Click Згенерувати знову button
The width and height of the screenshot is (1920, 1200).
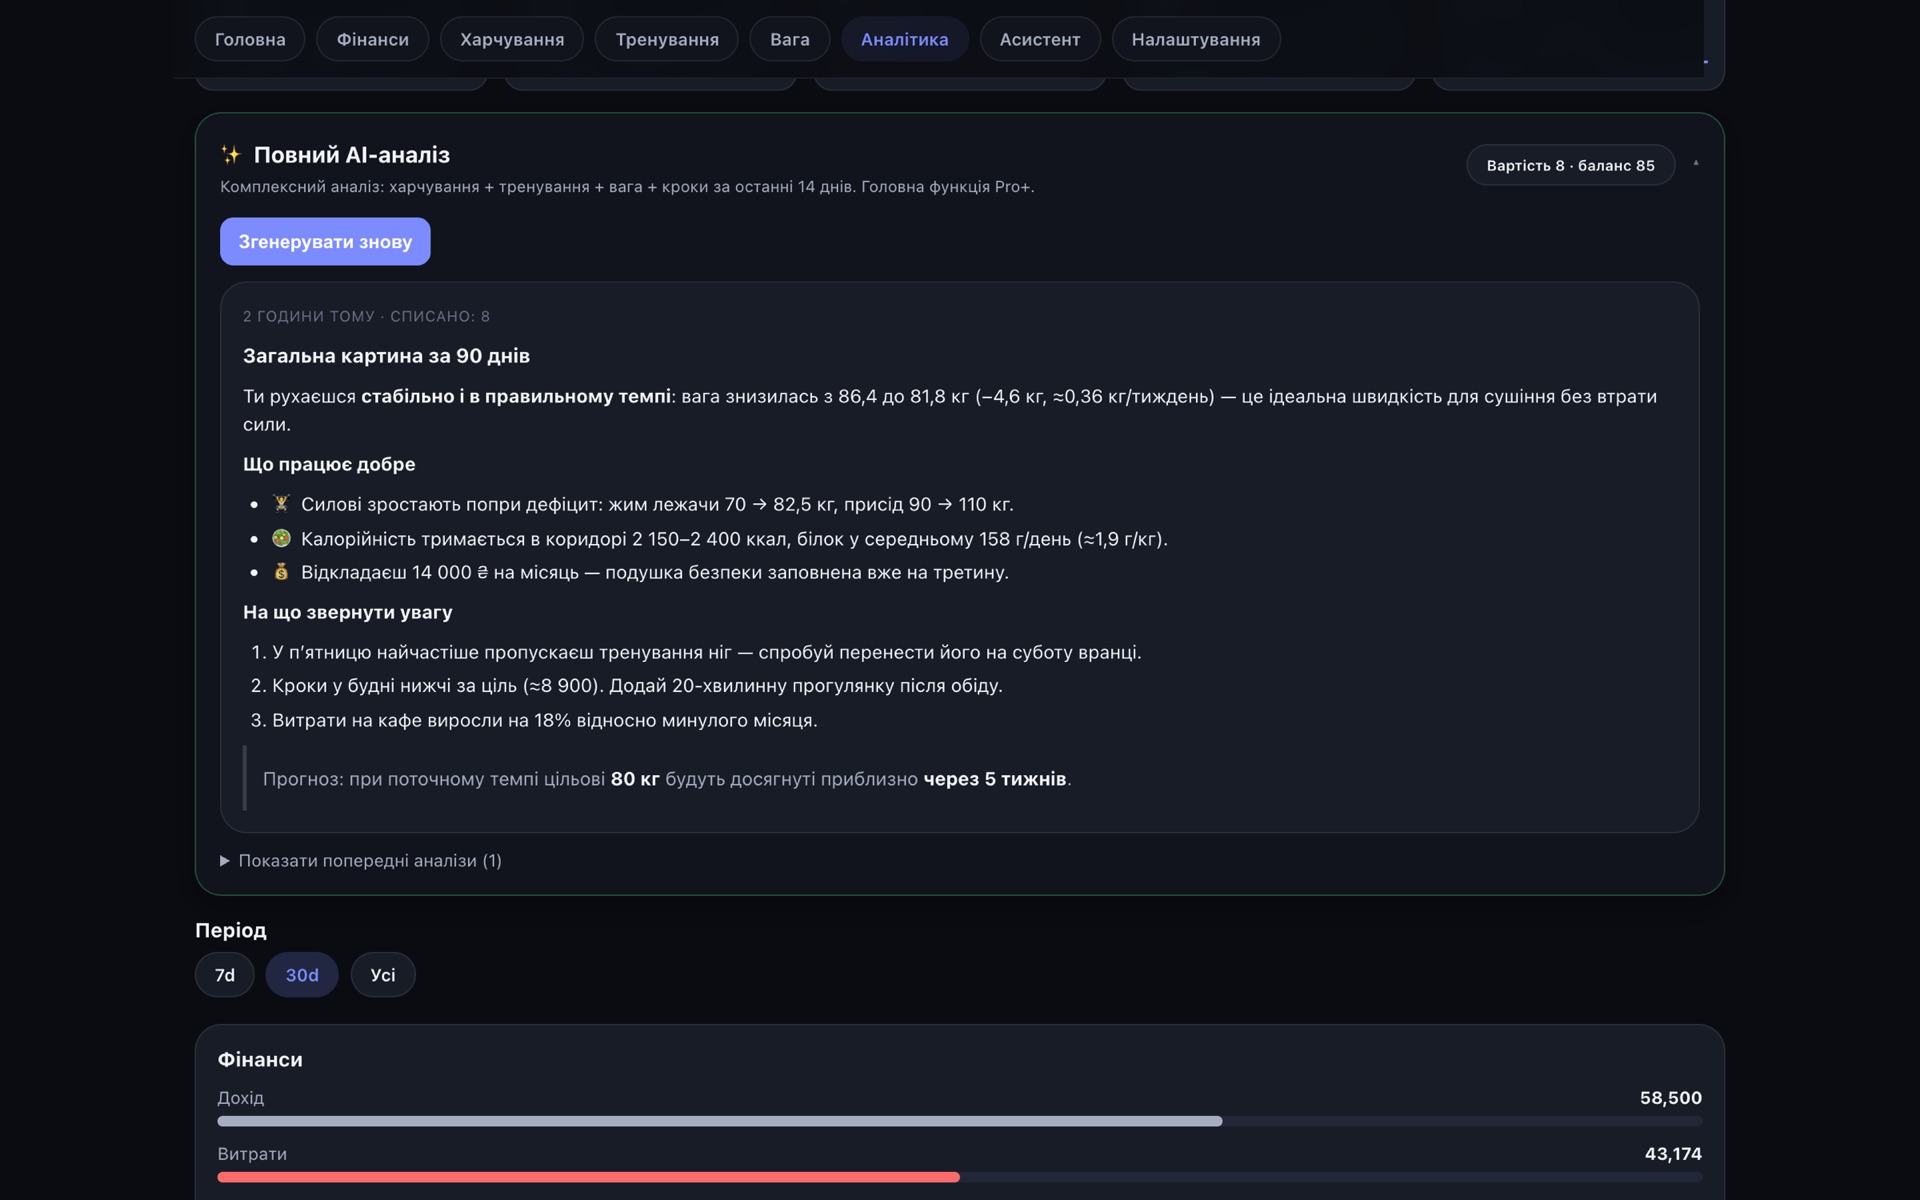click(325, 241)
